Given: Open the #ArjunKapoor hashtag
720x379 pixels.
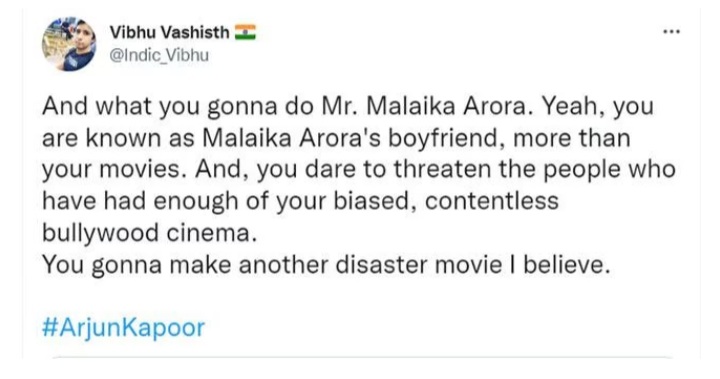Looking at the screenshot, I should [123, 328].
